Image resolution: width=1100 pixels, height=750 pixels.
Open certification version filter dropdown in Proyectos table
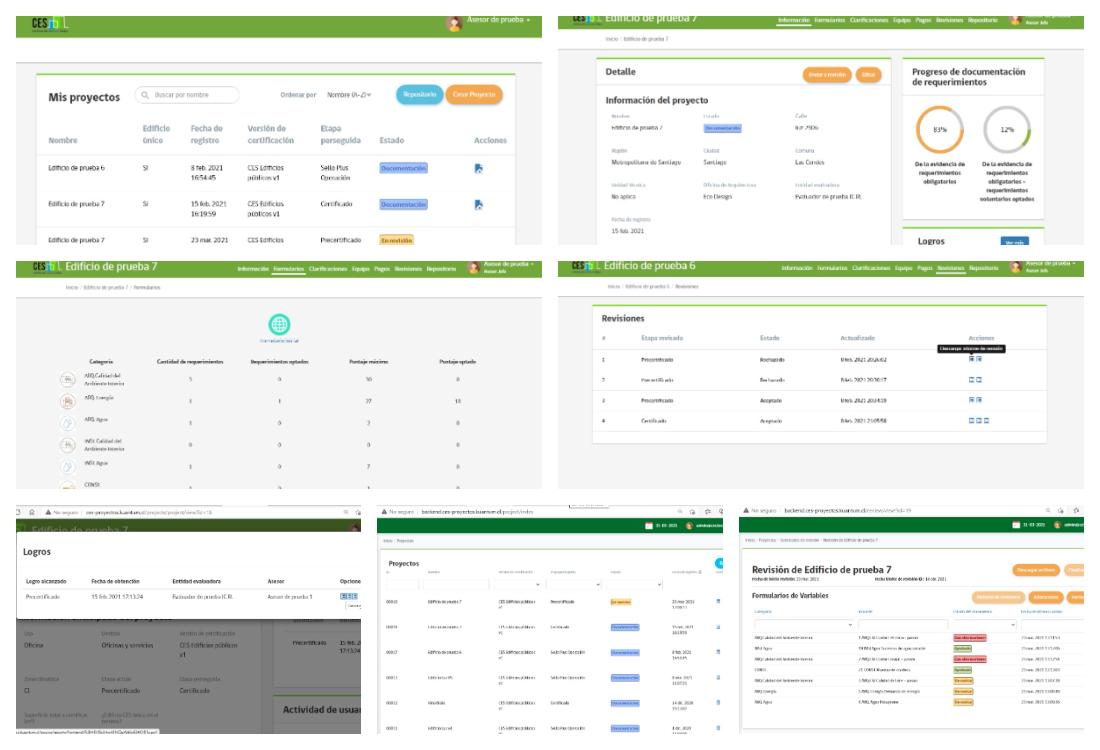tap(537, 584)
